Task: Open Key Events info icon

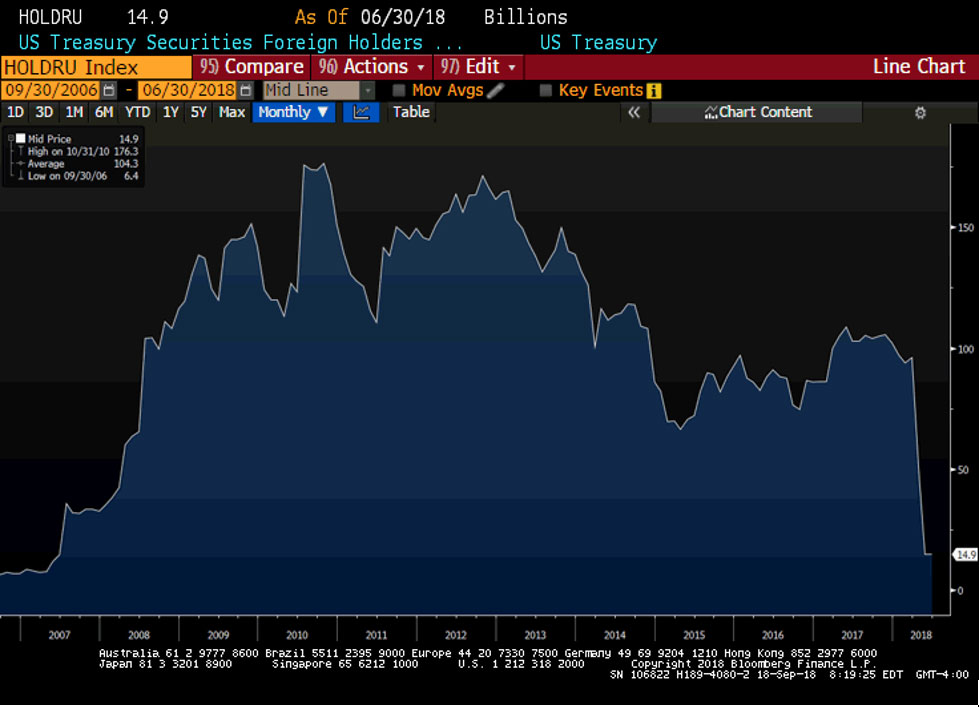Action: click(x=654, y=91)
